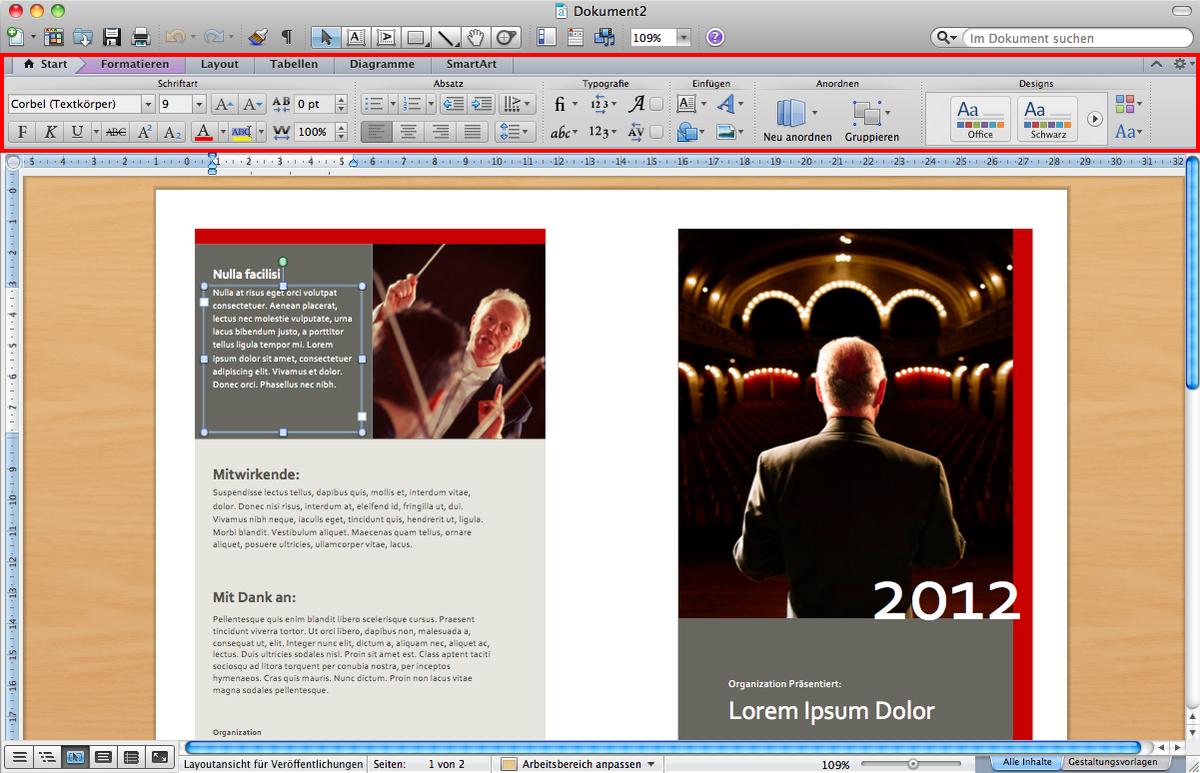Toggle bold F formatting
1200x773 pixels.
22,132
